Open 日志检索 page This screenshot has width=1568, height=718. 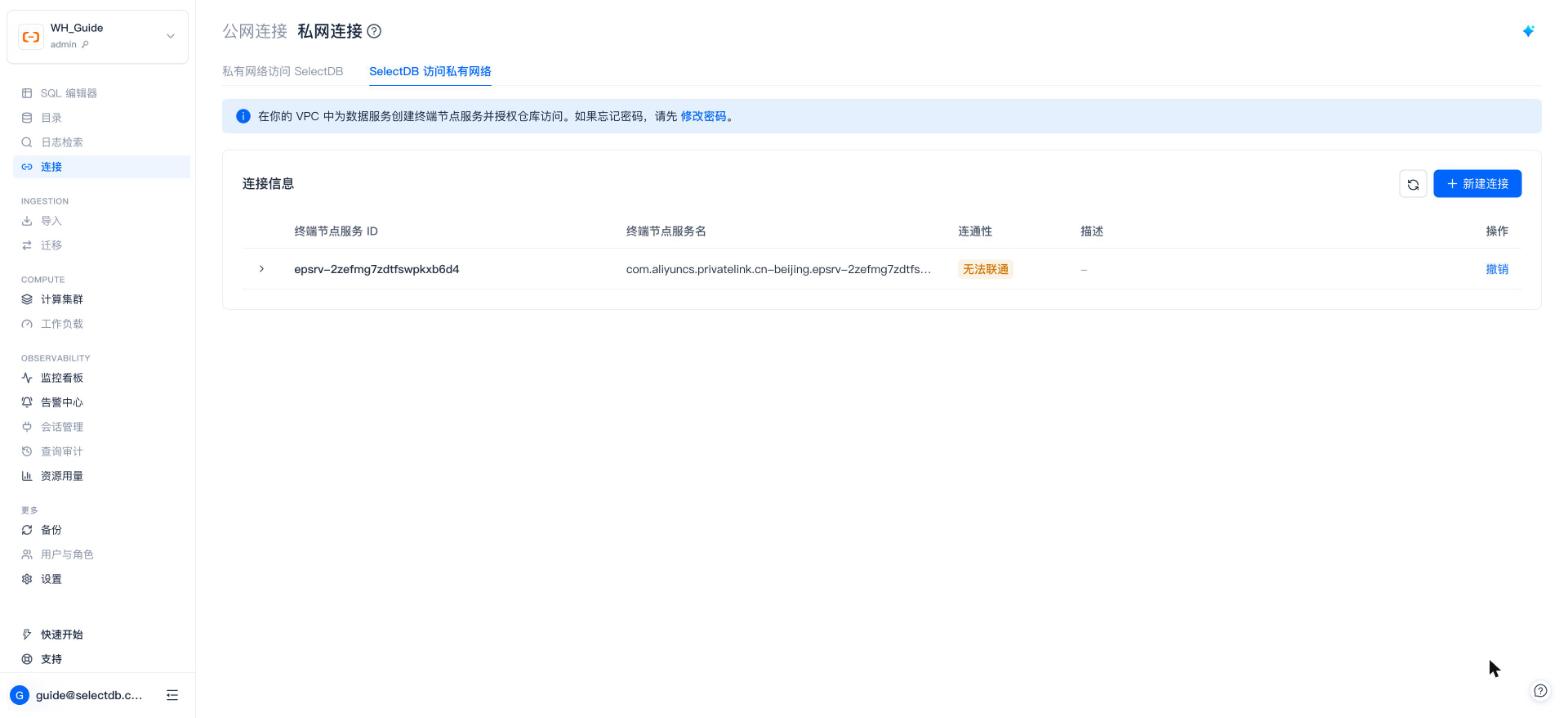pyautogui.click(x=61, y=142)
